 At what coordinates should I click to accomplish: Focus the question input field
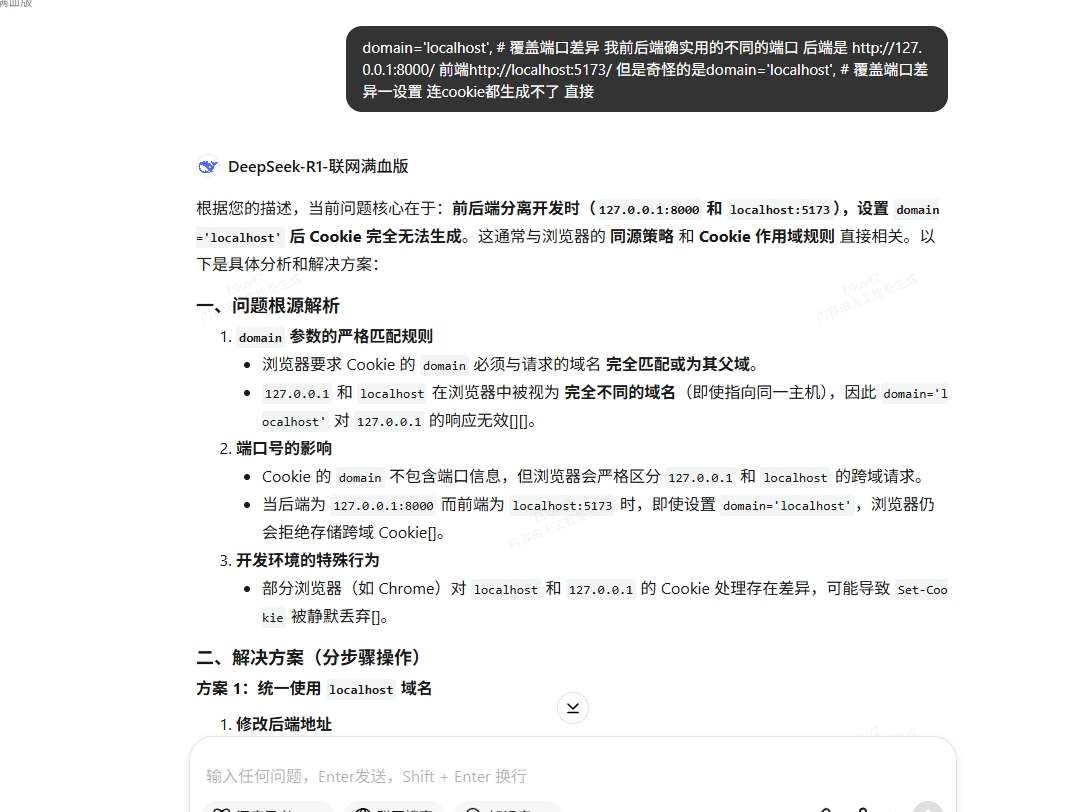pos(572,776)
